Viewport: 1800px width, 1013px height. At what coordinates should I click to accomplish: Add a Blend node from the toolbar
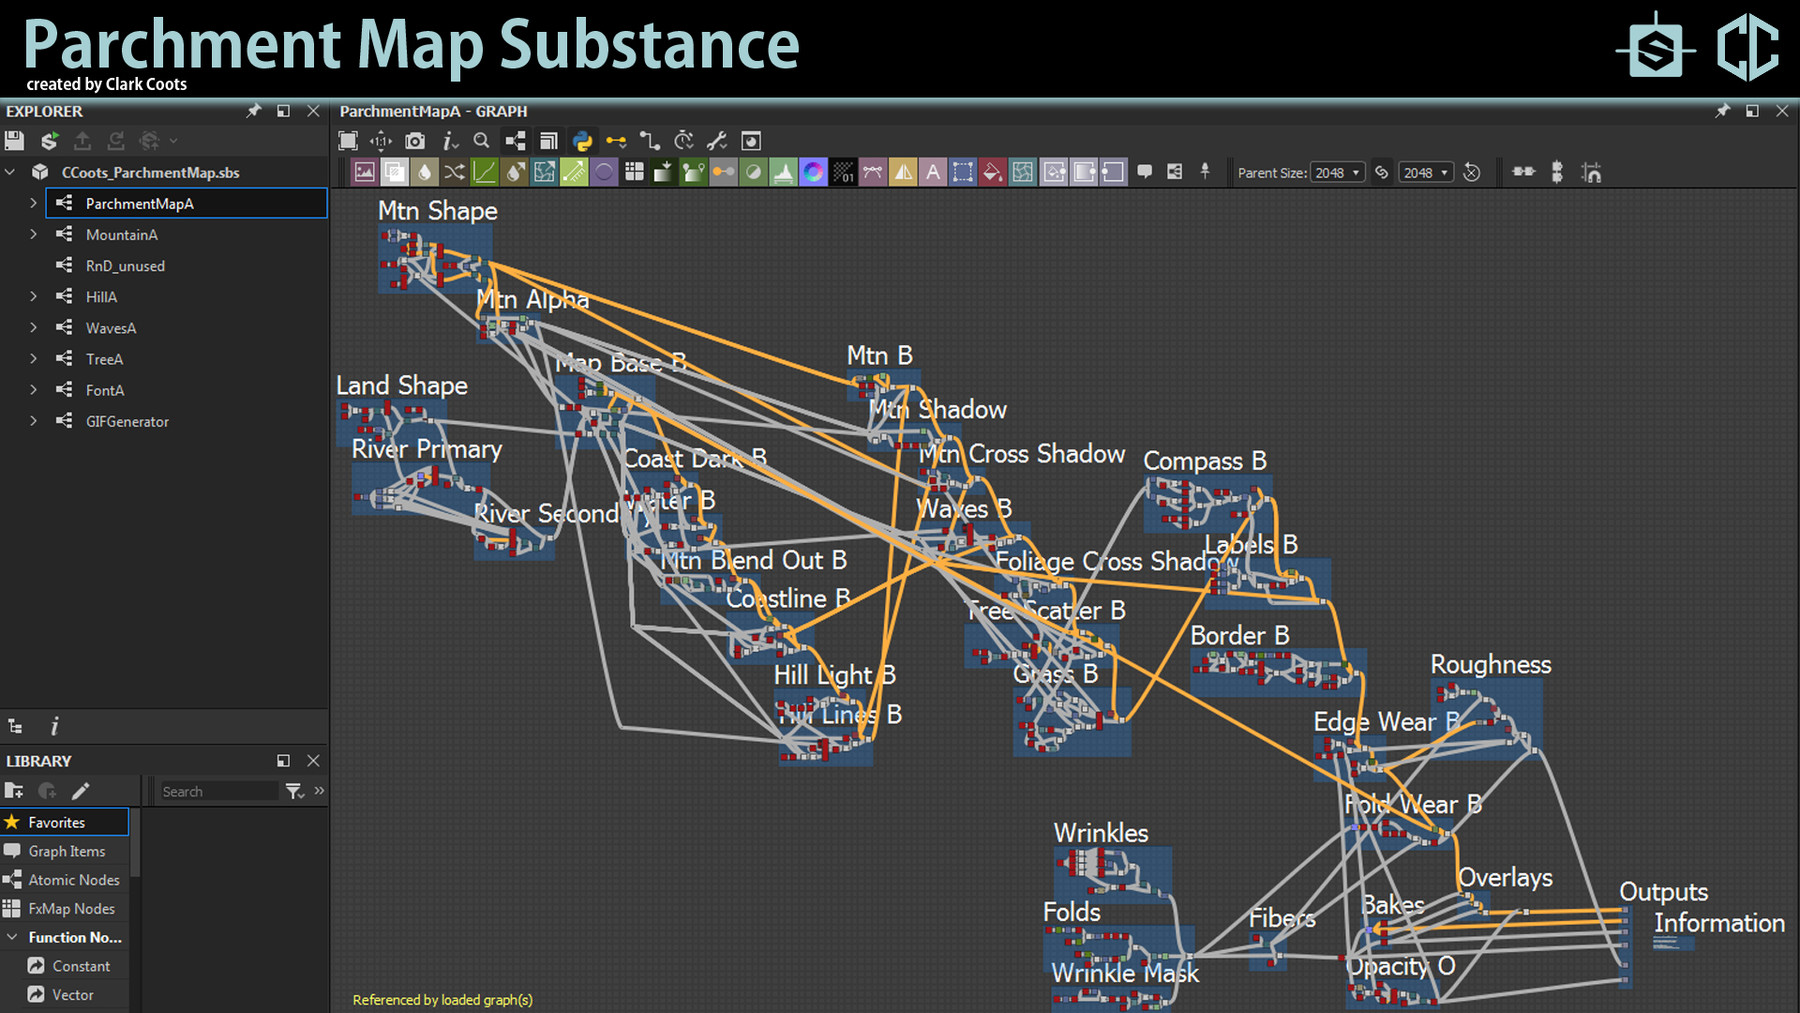(x=395, y=172)
